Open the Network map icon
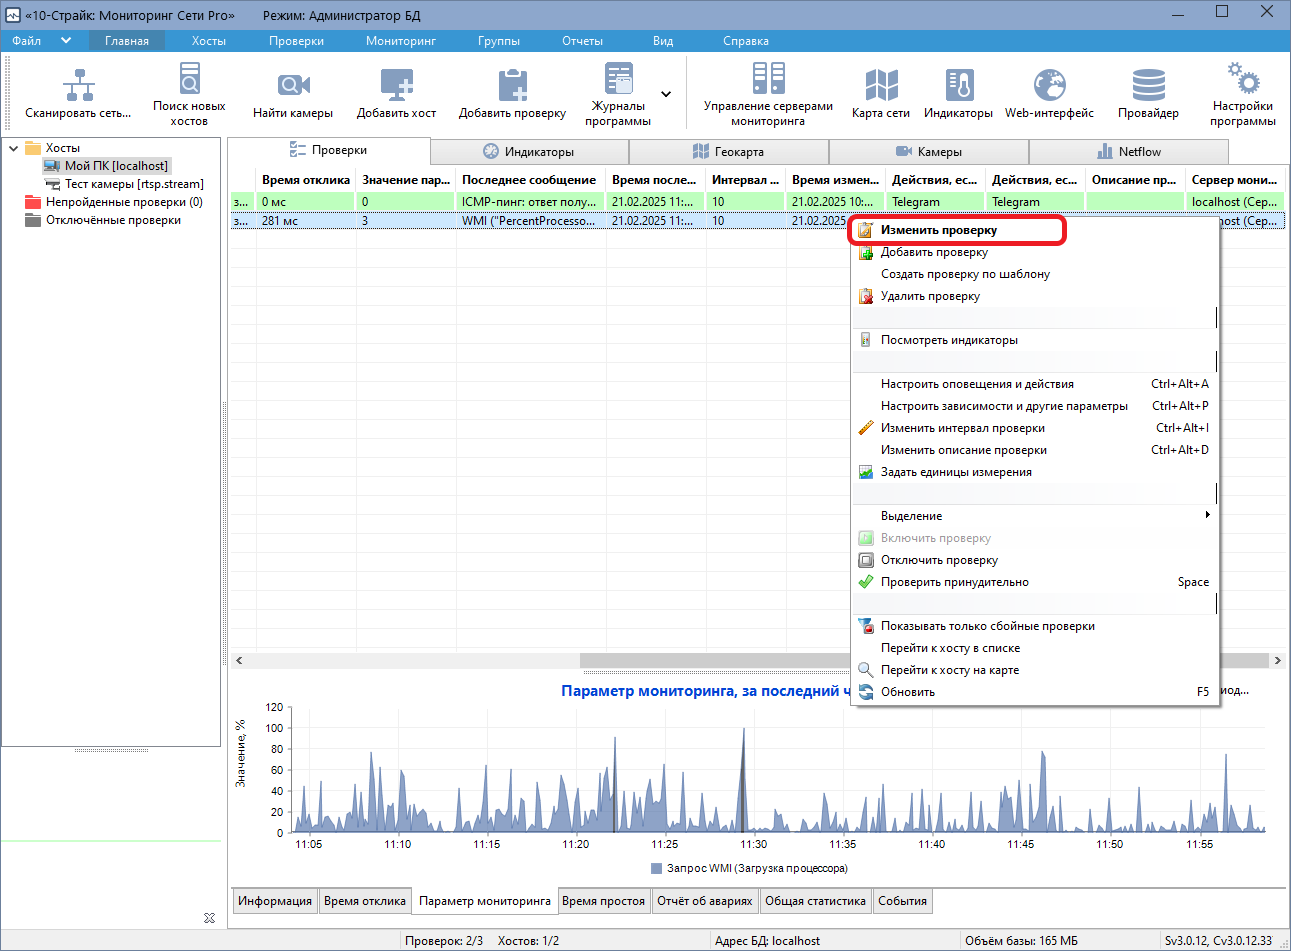 [880, 87]
